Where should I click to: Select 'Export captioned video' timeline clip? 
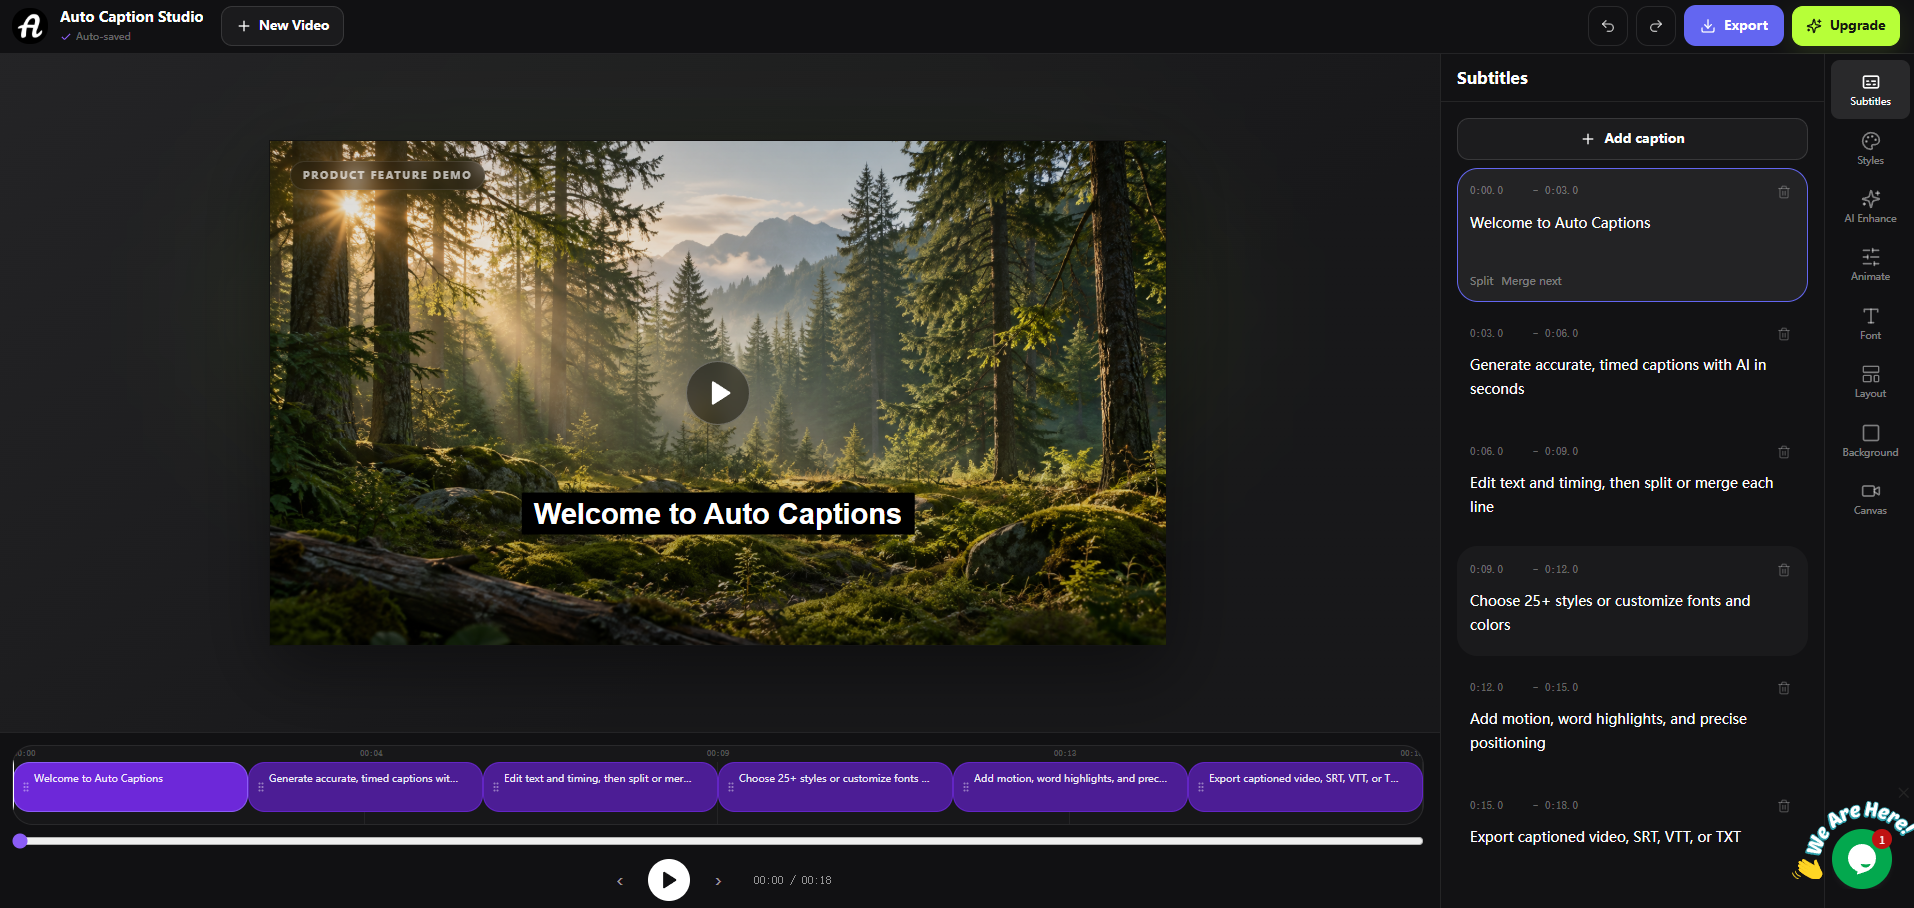point(1305,787)
